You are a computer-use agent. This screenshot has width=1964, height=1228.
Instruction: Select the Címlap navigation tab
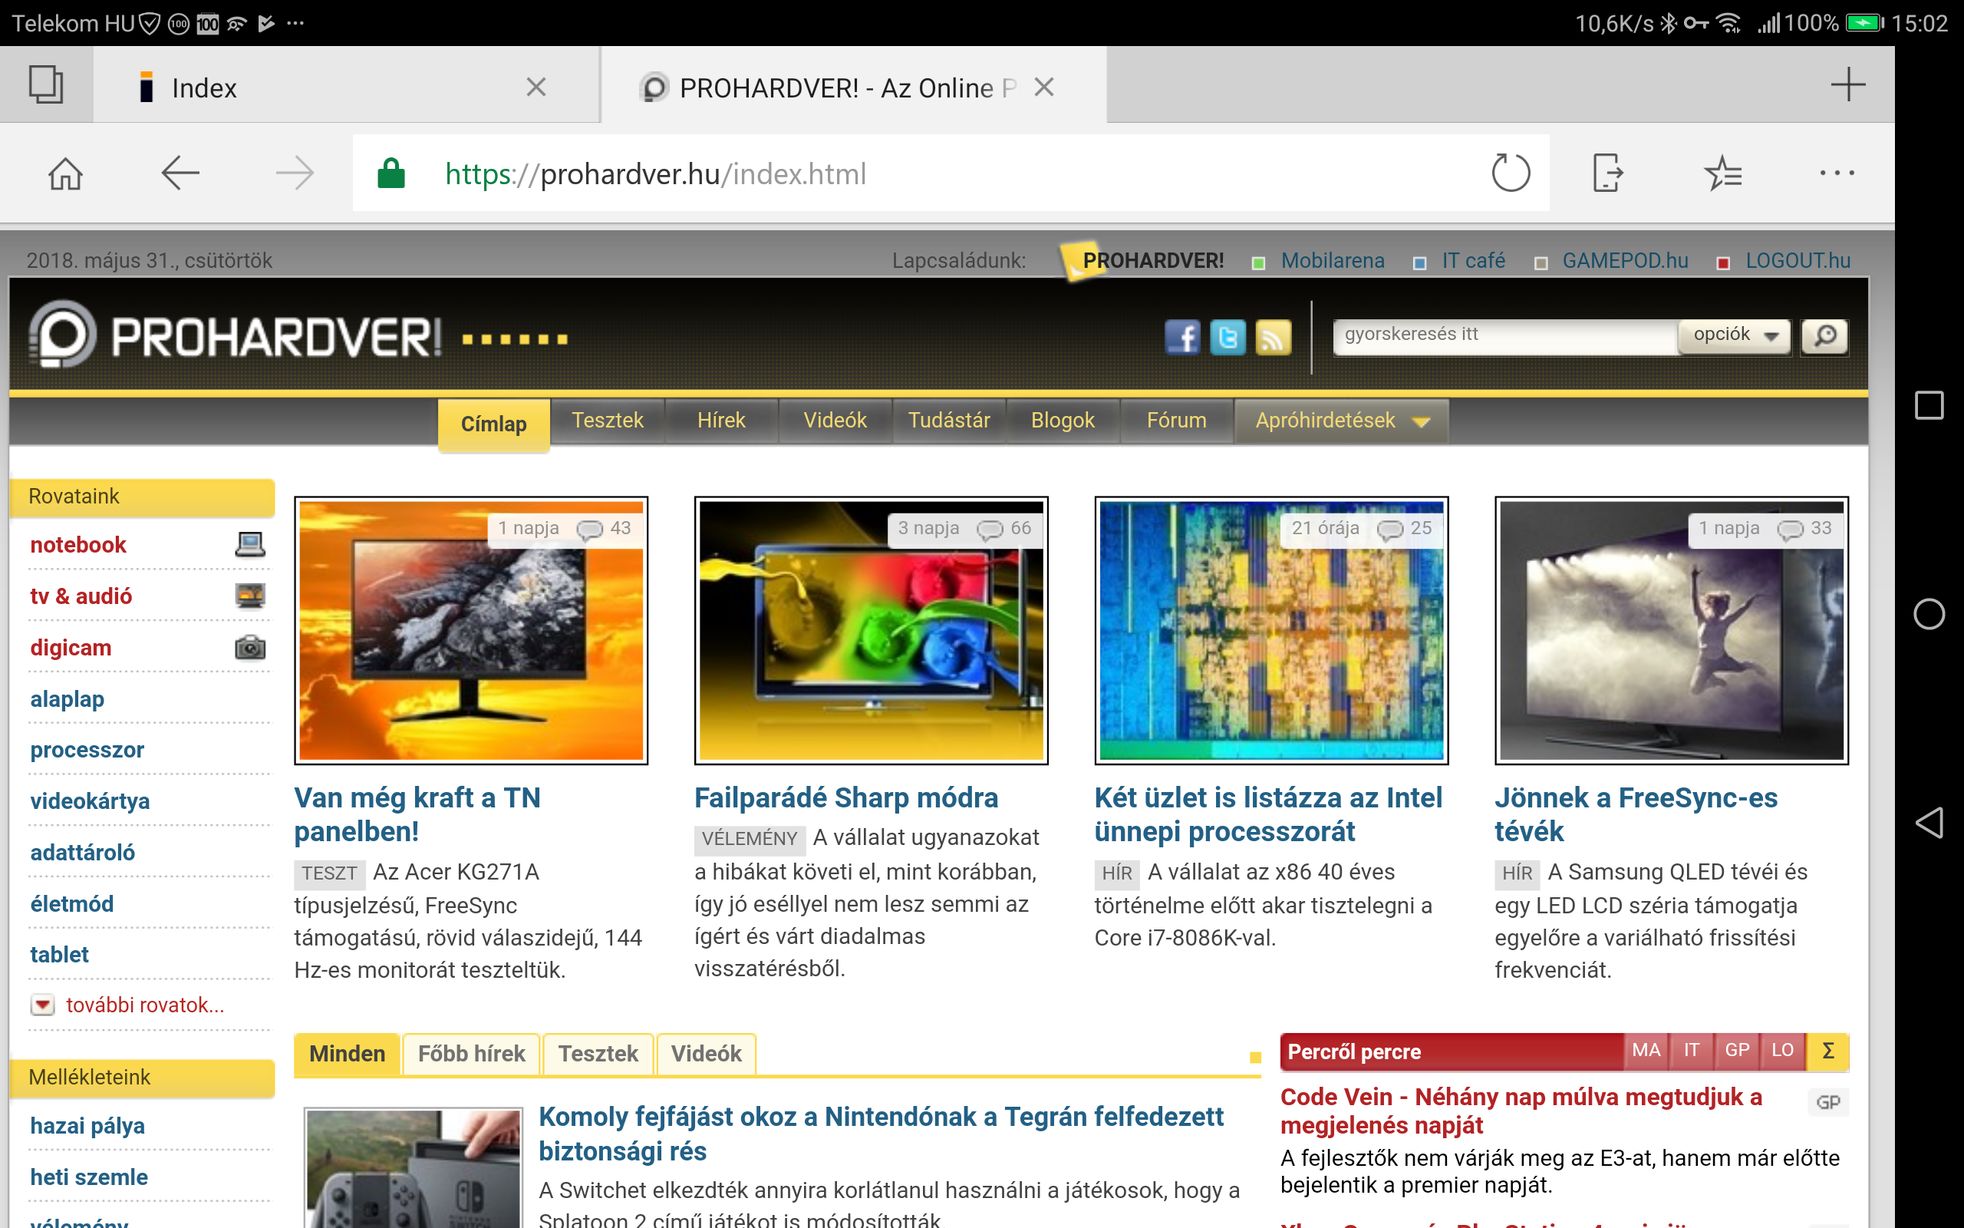[494, 424]
